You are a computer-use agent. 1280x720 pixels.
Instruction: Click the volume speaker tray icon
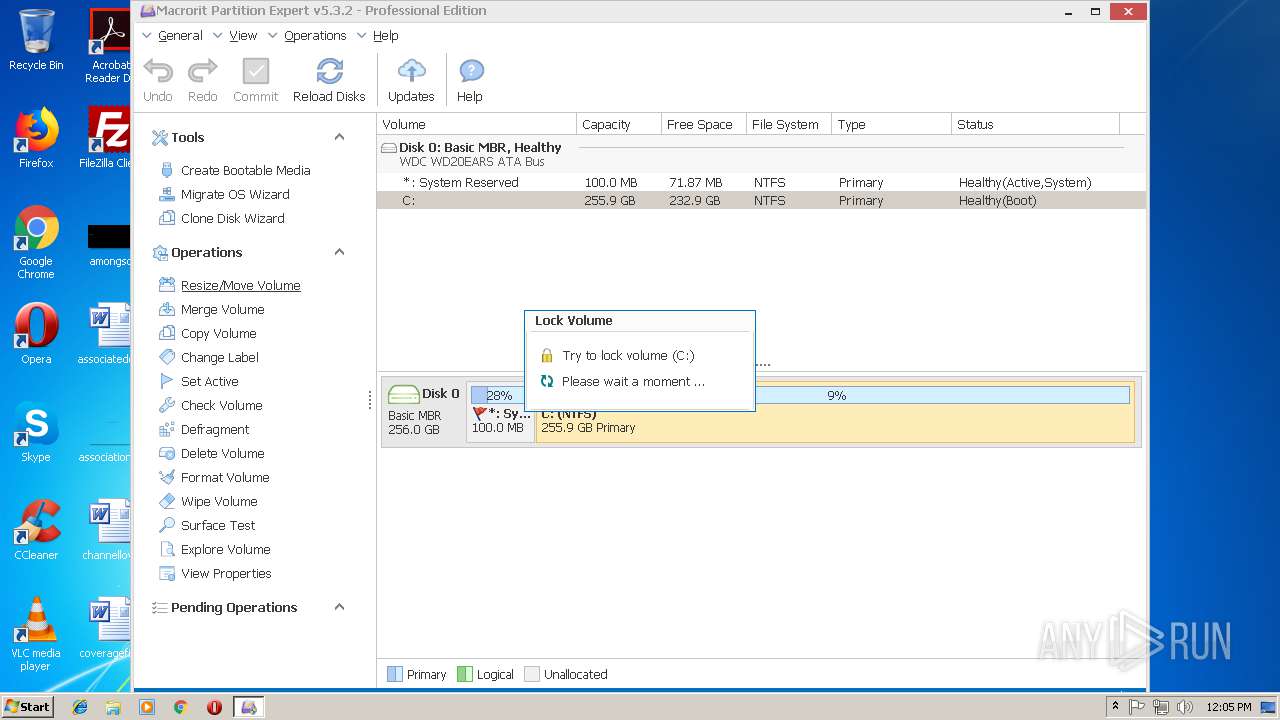point(1185,707)
